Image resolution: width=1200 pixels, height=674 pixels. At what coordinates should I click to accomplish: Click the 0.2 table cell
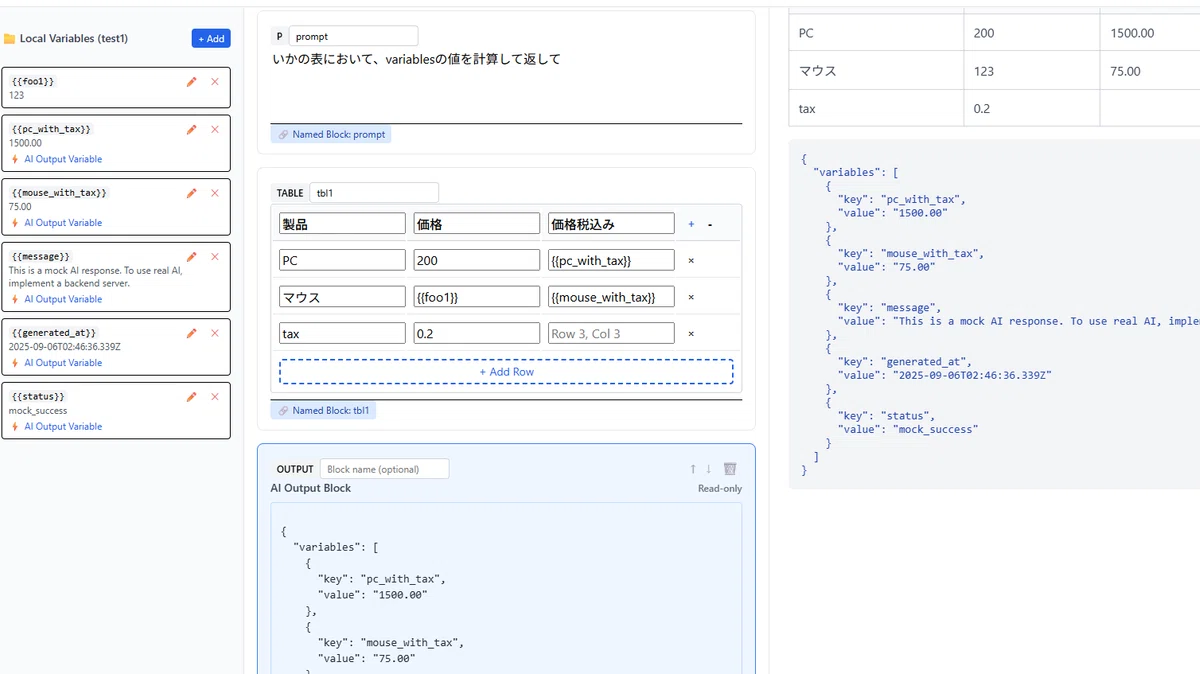click(477, 334)
